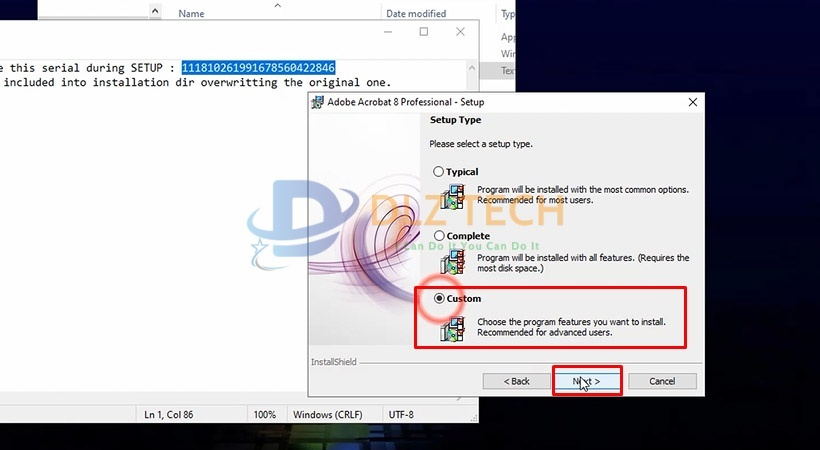Click the Complete setup type icon
This screenshot has height=450, width=820.
tap(453, 260)
